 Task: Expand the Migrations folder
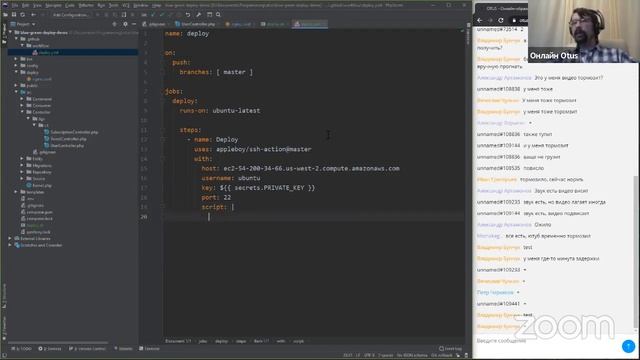[22, 165]
